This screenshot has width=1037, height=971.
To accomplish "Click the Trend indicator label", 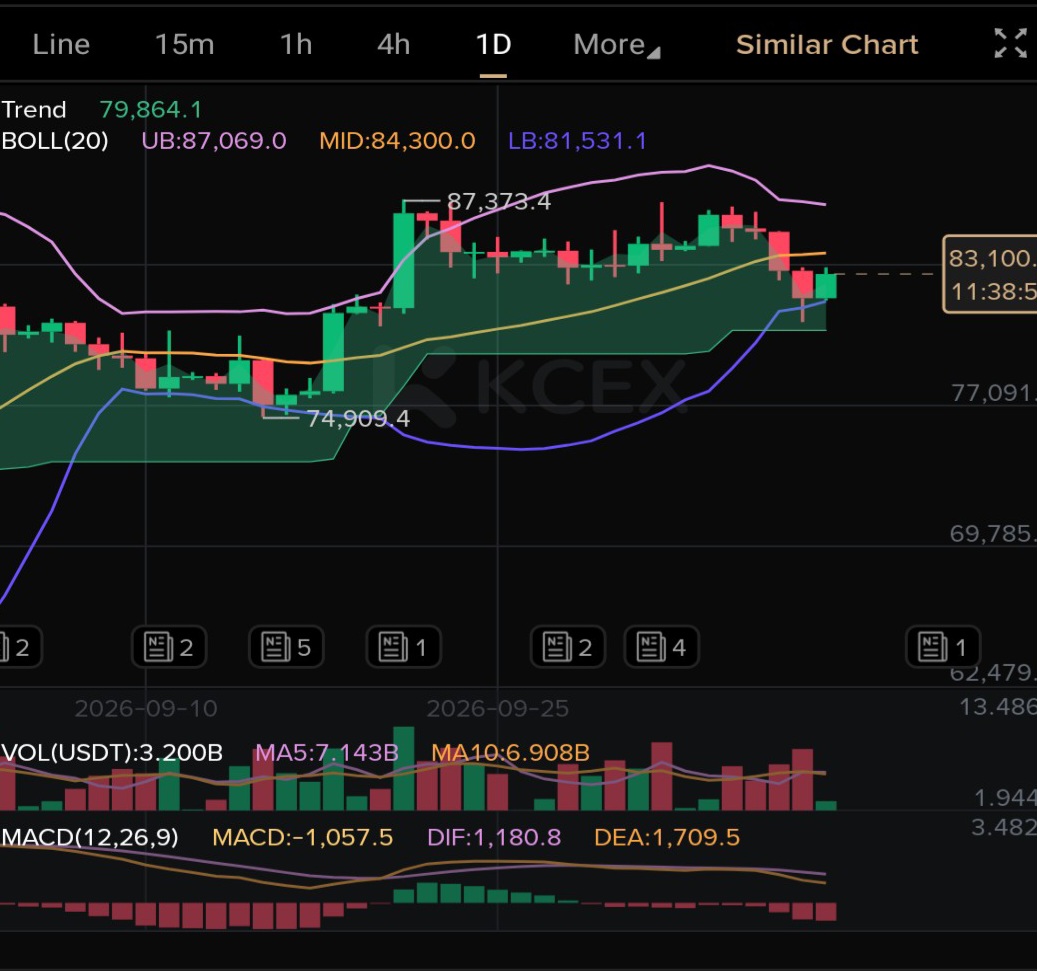I will tap(34, 109).
